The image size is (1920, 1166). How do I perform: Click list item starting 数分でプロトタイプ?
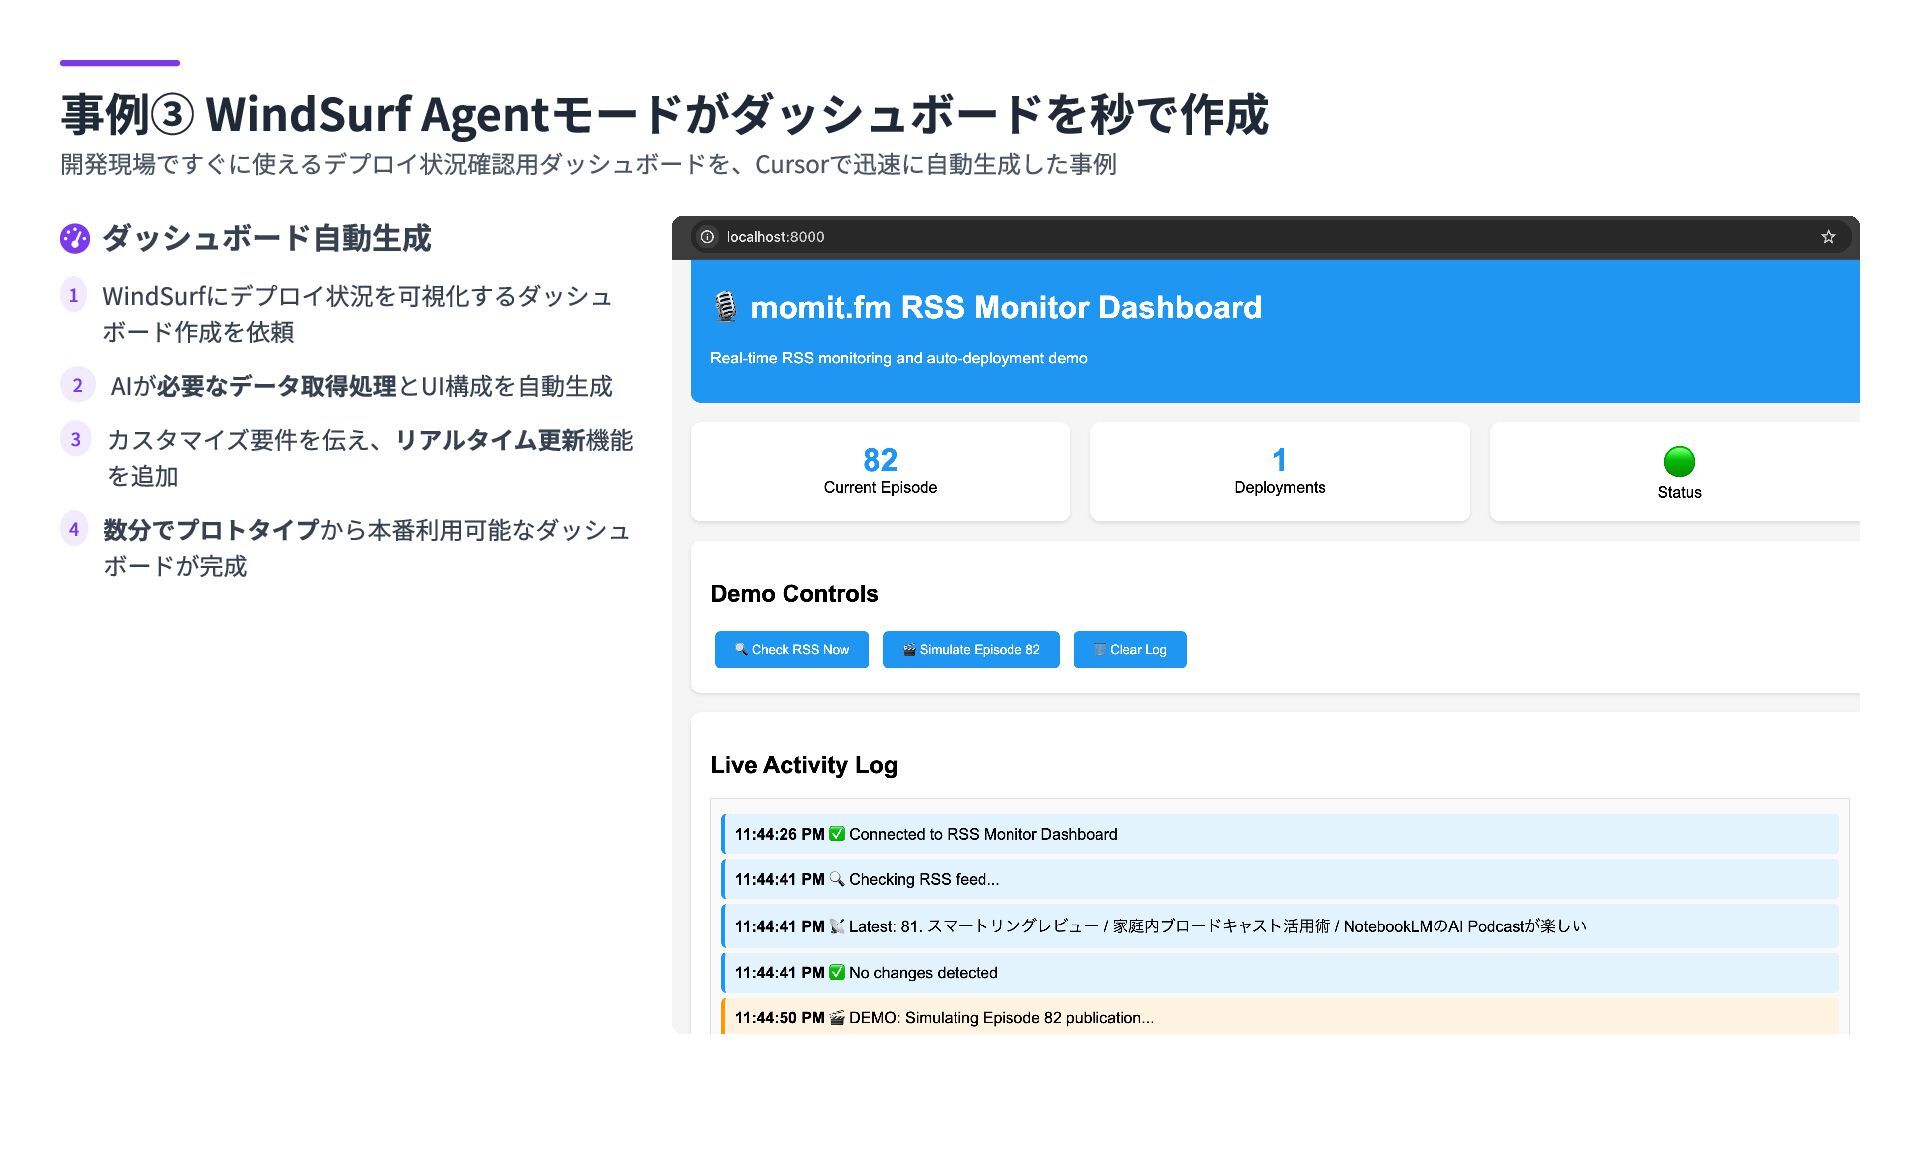point(367,548)
